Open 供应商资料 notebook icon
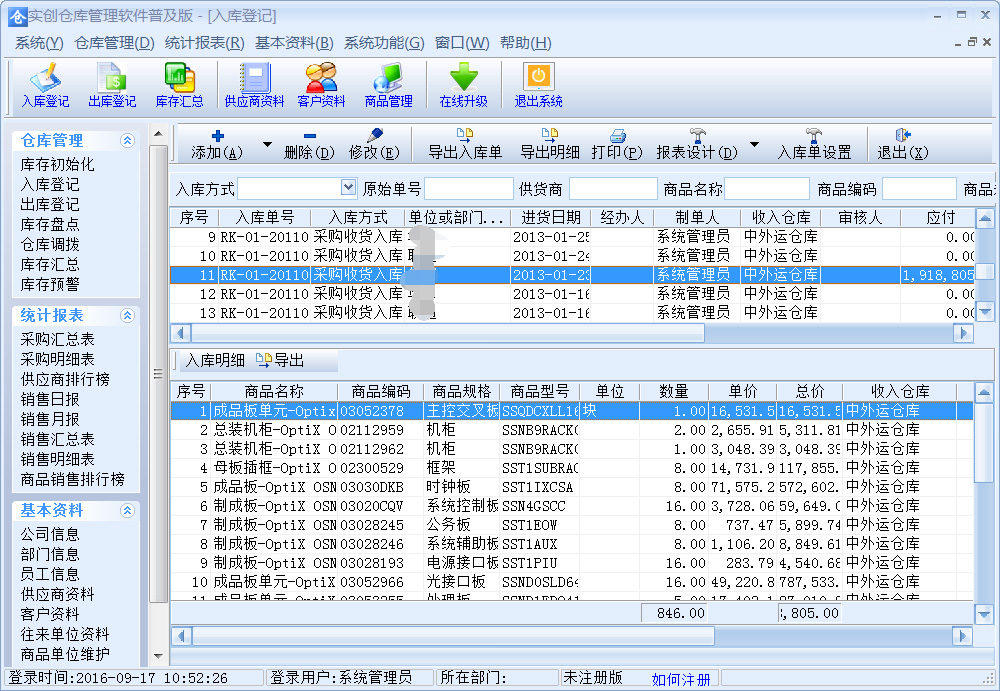The image size is (1000, 691). click(x=254, y=85)
